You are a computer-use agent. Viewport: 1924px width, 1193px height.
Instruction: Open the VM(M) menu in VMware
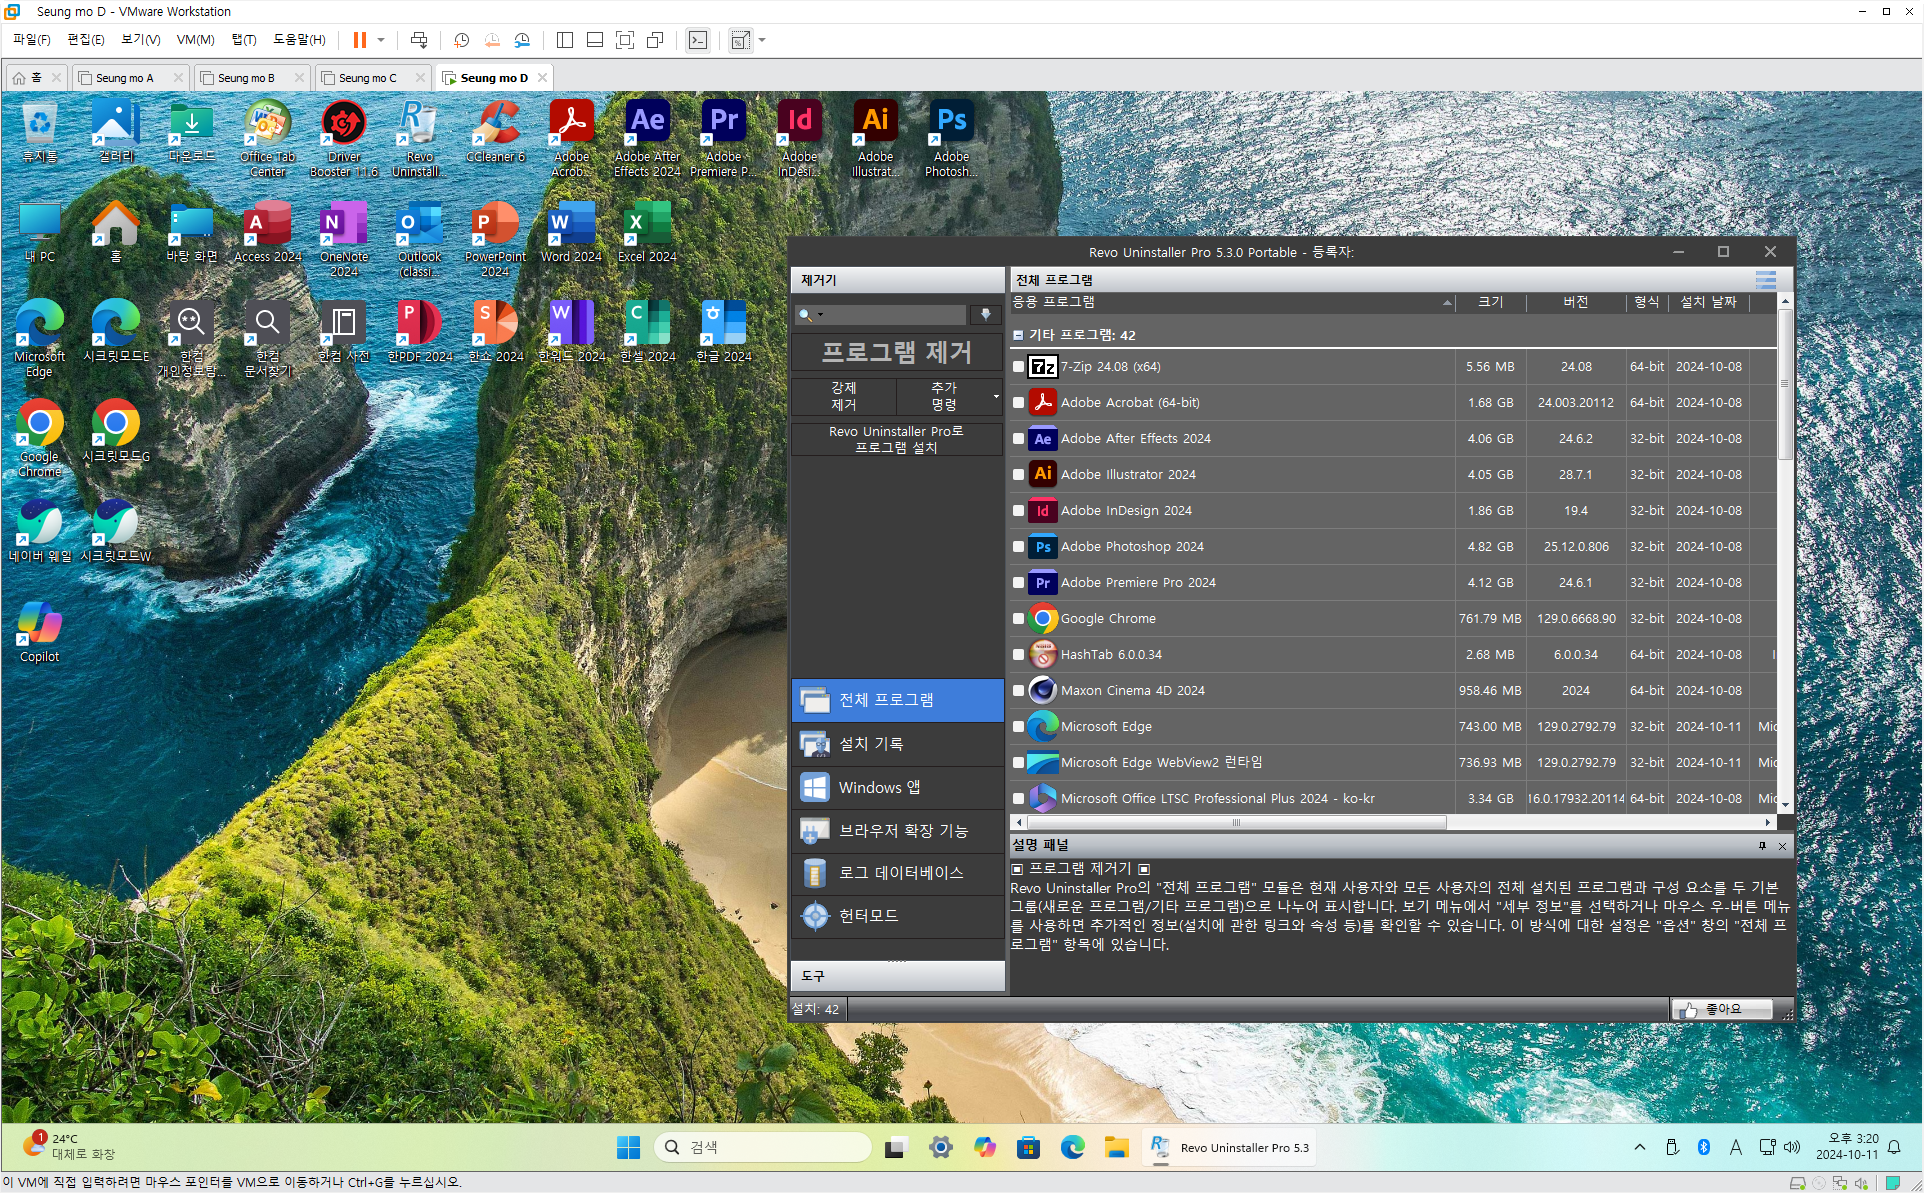195,40
